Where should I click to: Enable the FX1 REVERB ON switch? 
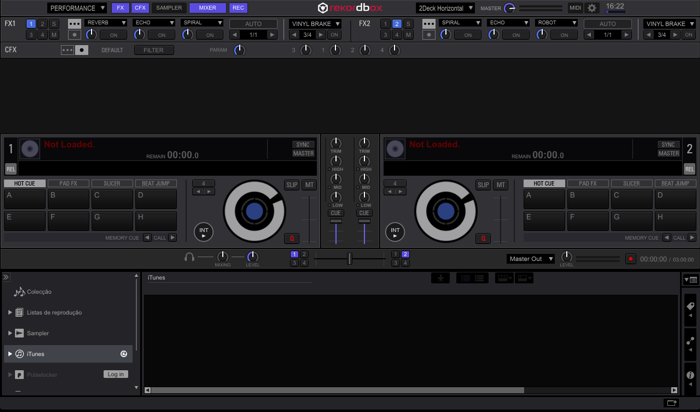(113, 35)
